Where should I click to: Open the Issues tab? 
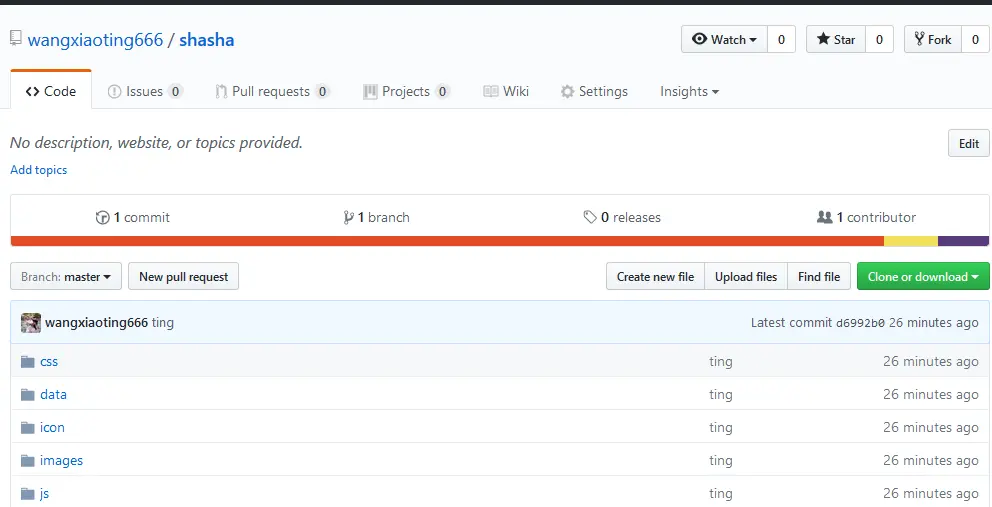click(145, 91)
